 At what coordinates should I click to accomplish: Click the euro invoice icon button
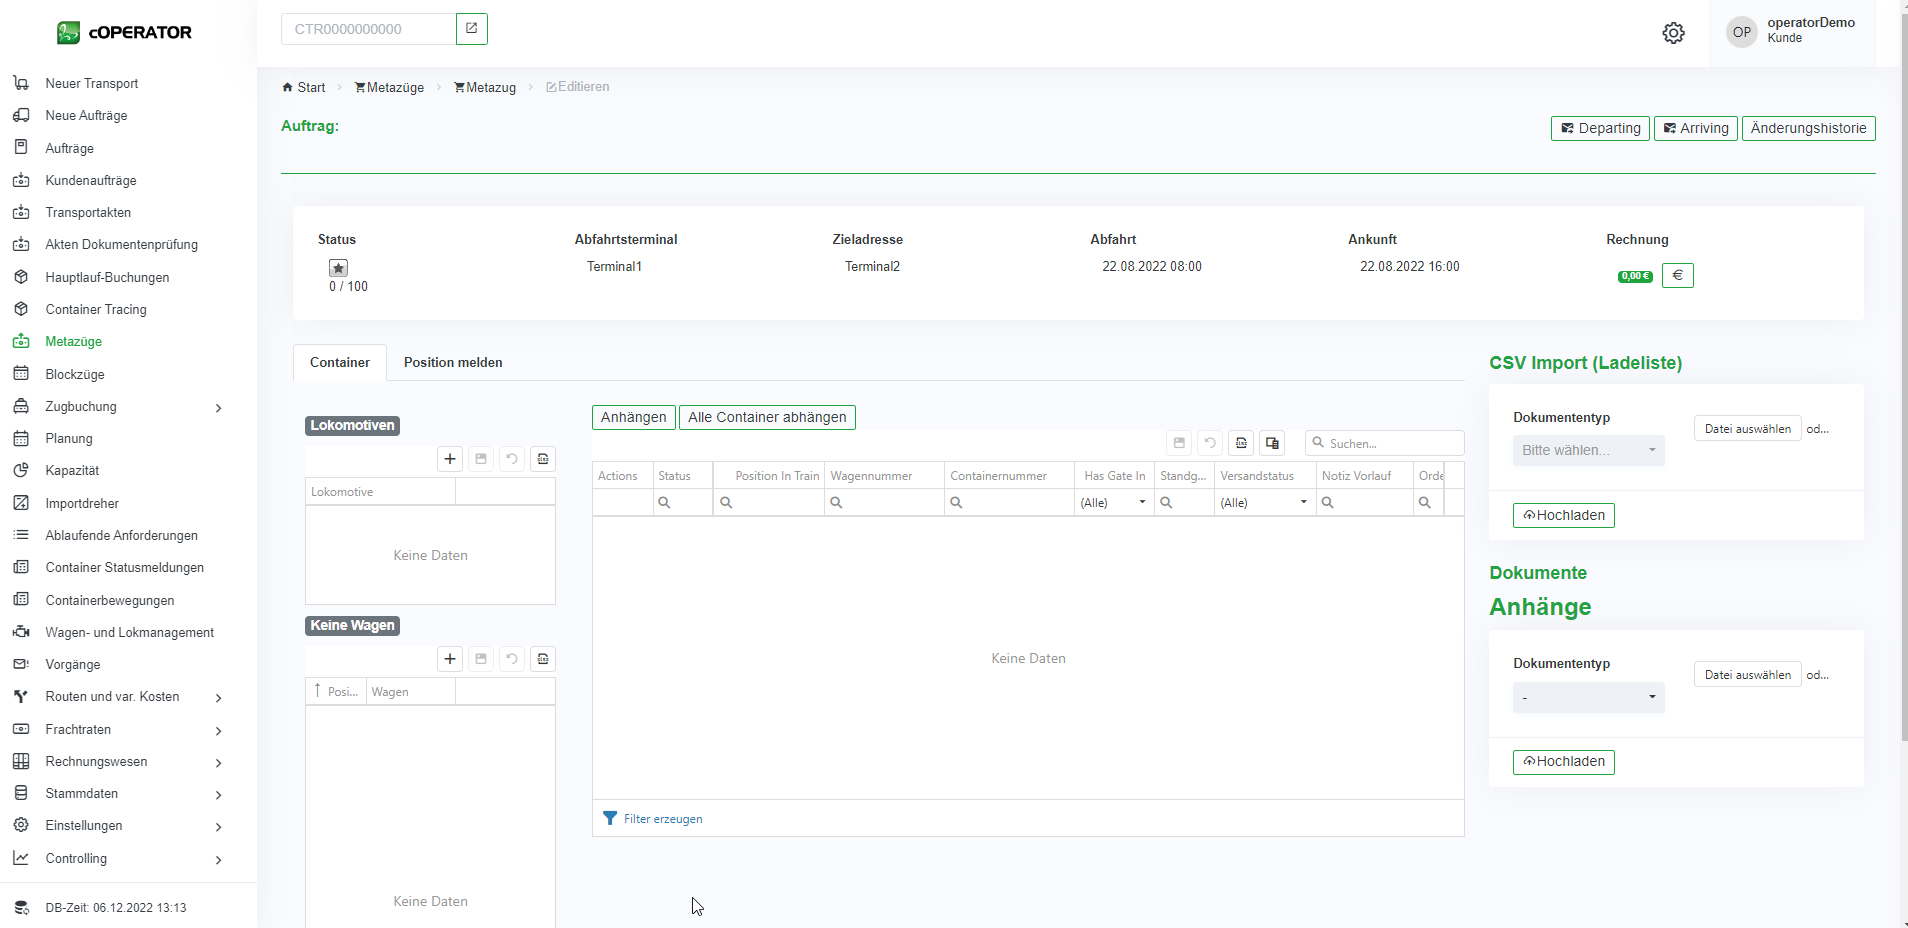point(1677,276)
